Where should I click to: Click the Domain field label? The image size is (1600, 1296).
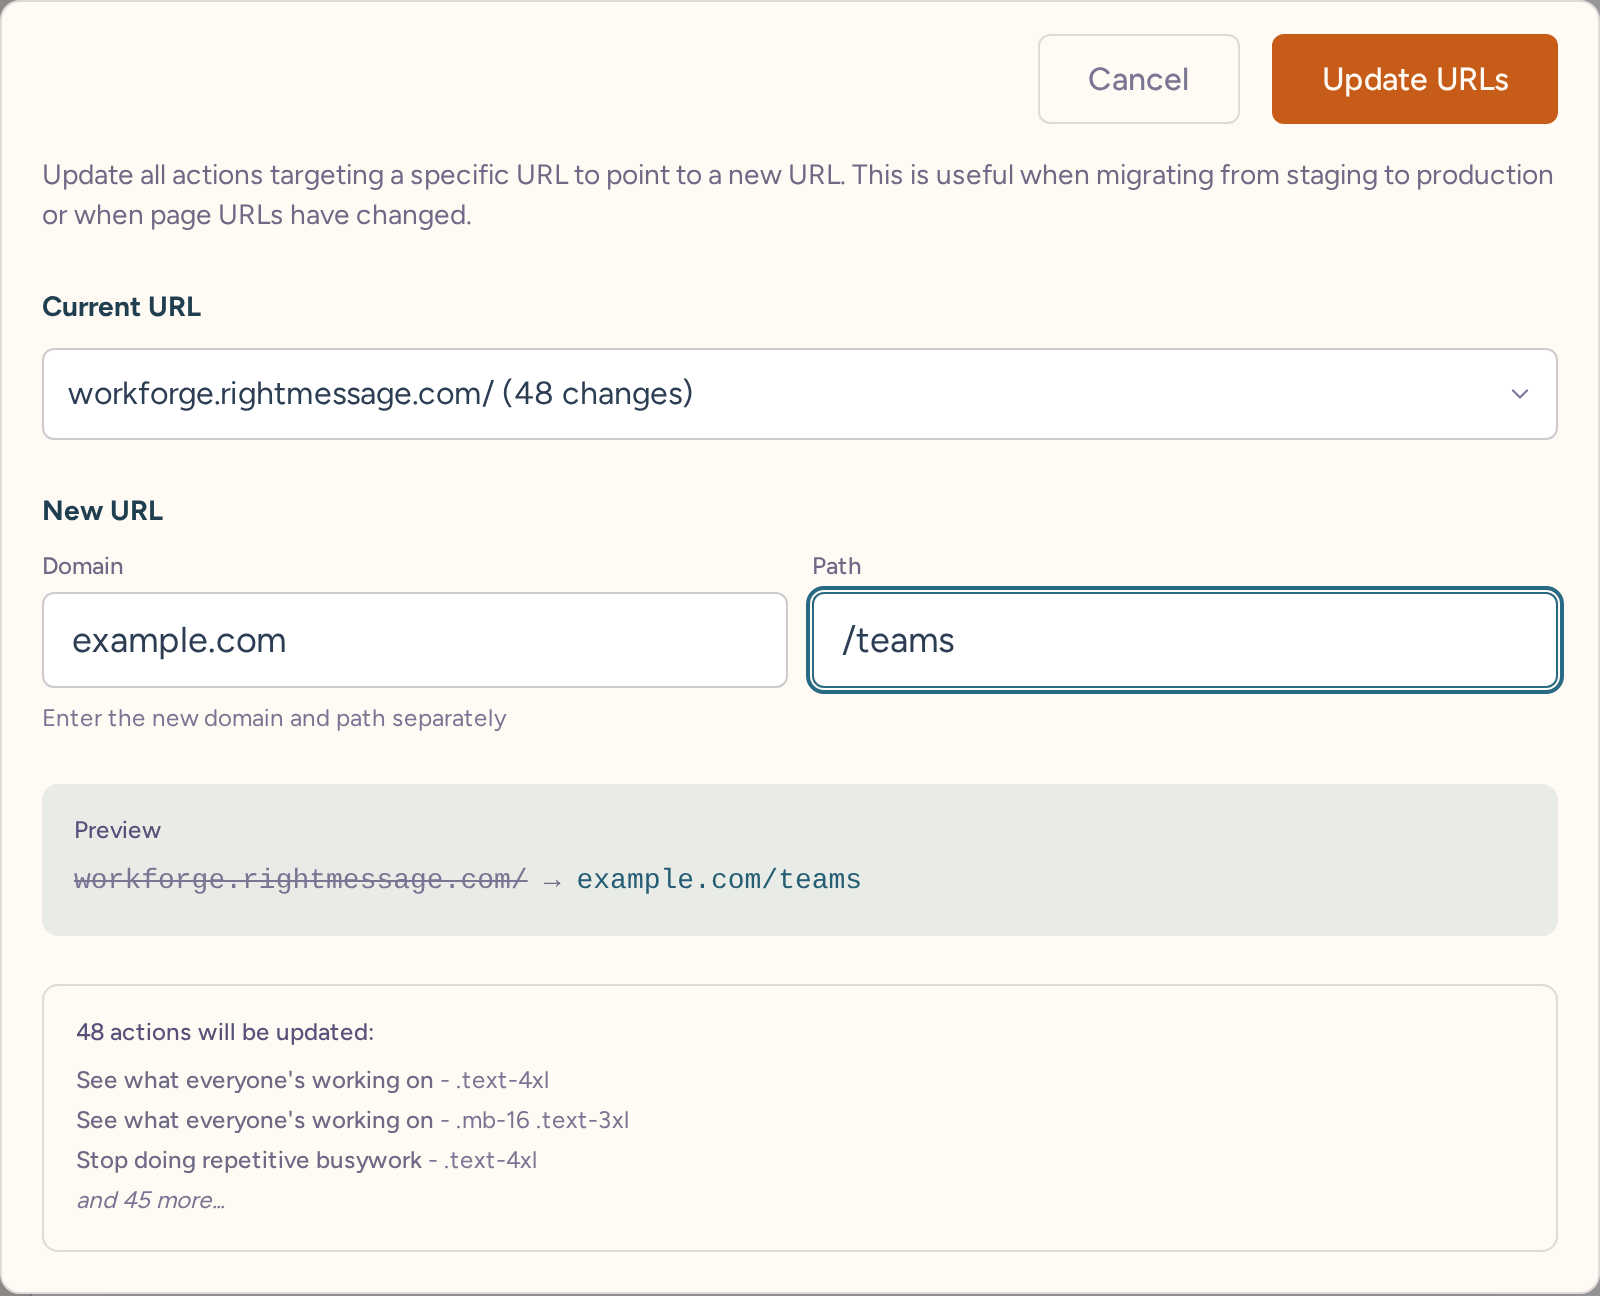tap(83, 566)
